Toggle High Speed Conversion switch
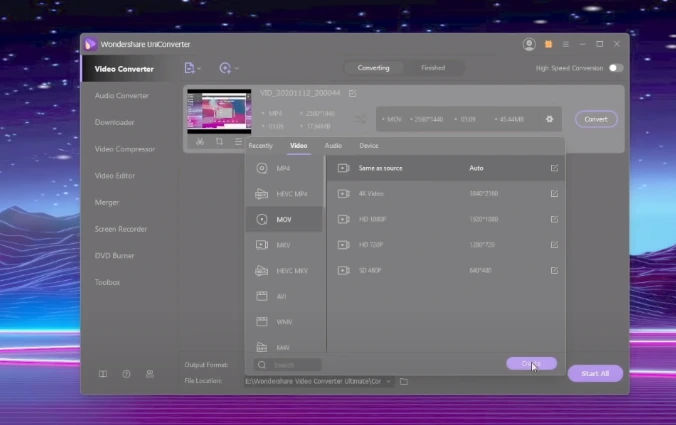676x425 pixels. tap(616, 68)
